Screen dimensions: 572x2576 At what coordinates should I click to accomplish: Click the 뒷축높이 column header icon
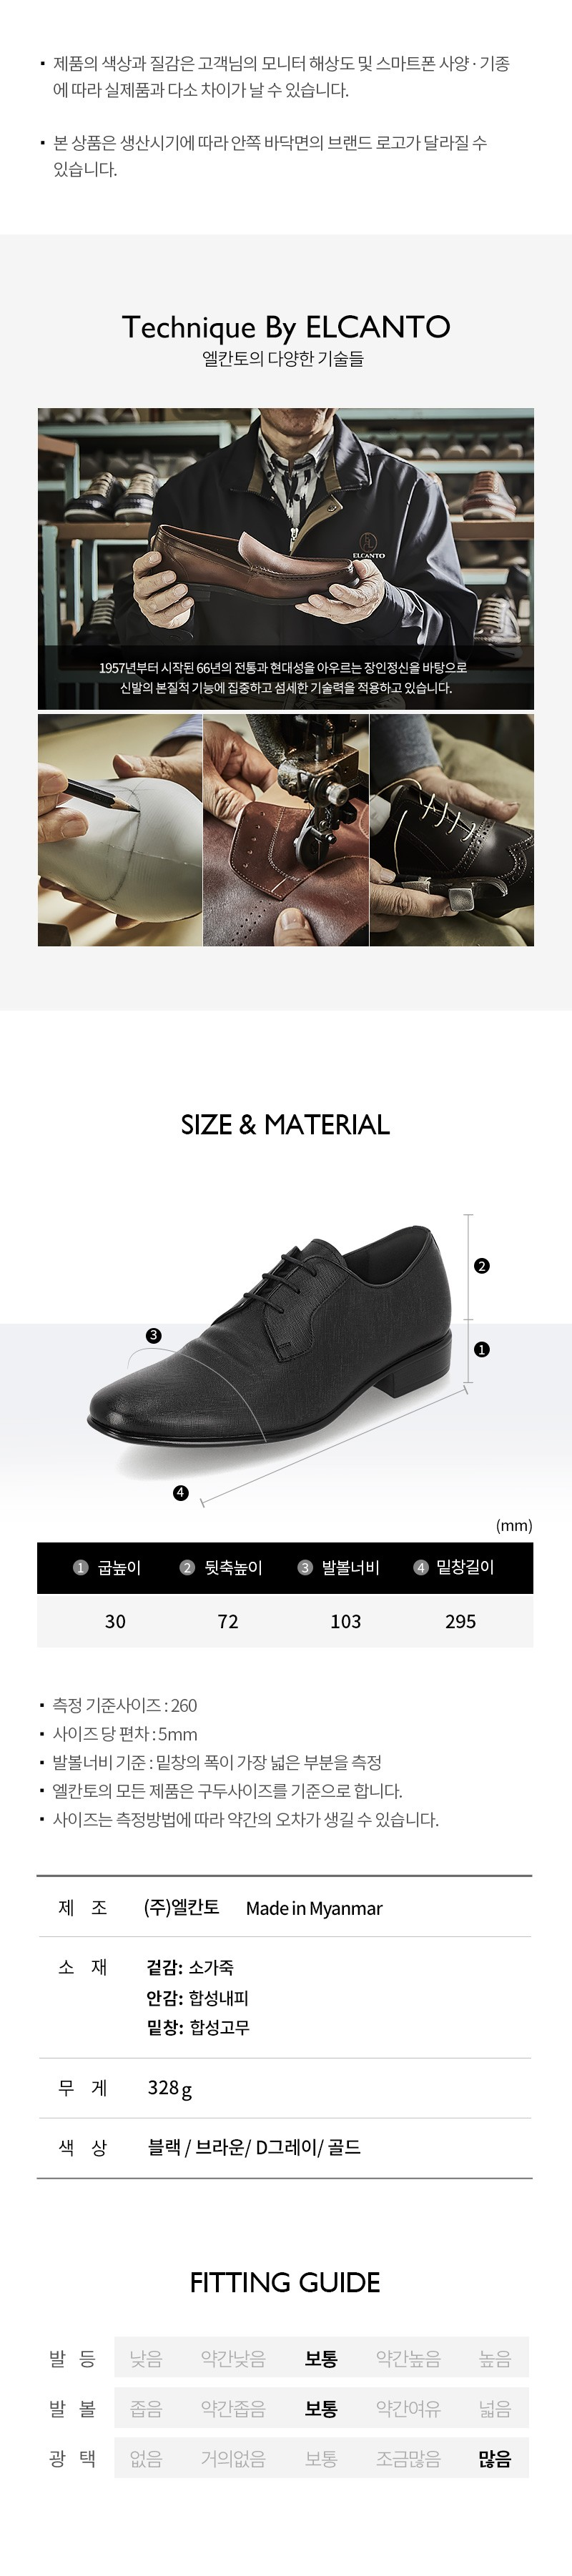tap(187, 1567)
